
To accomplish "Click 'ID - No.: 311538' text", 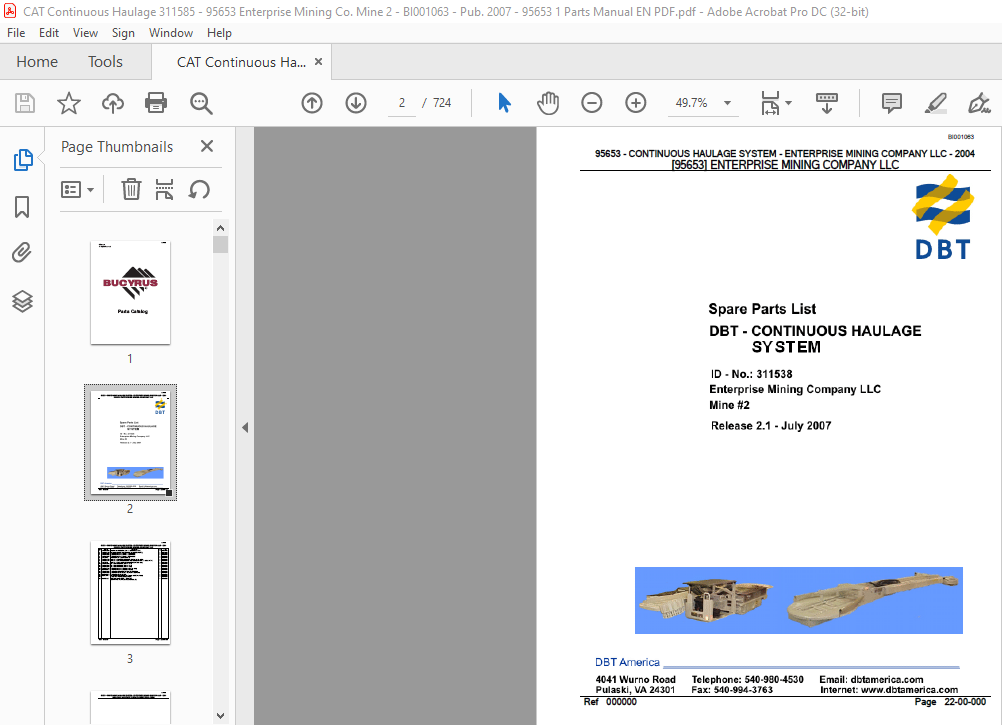I will point(752,374).
